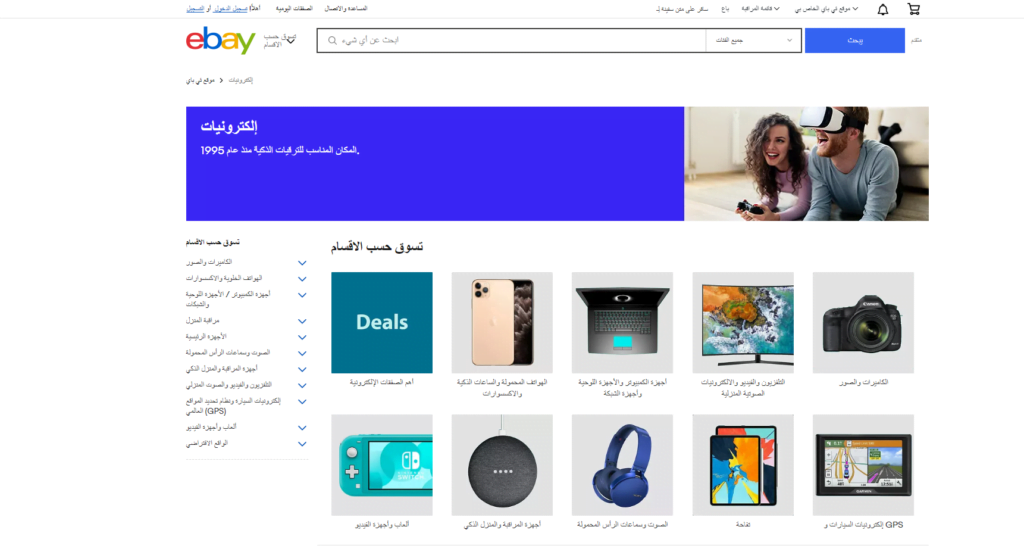This screenshot has height=555, width=1024.
Task: Open the shopping cart icon
Action: 914,9
